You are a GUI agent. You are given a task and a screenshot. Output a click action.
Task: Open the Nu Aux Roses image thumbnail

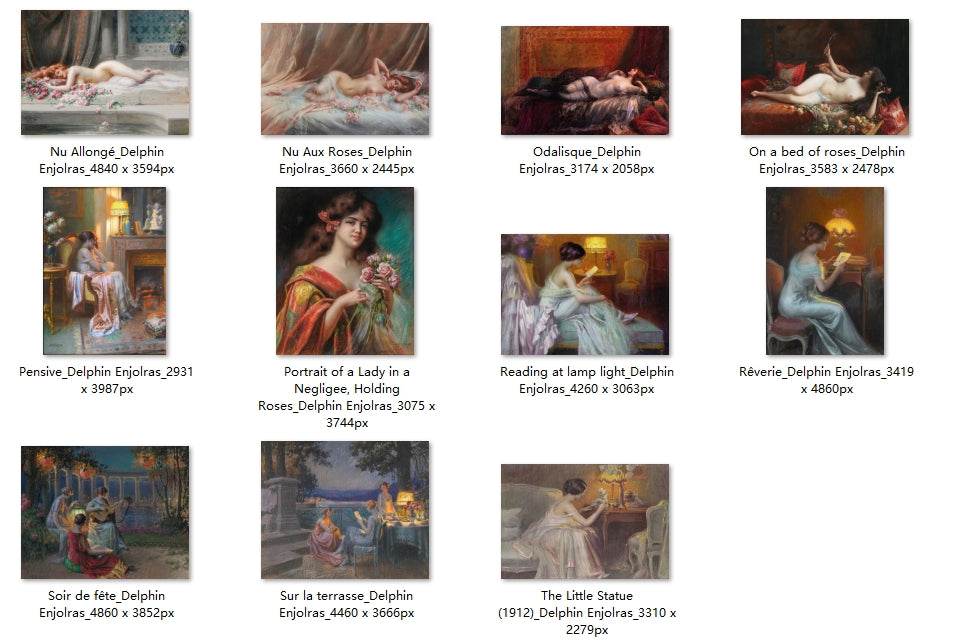345,79
